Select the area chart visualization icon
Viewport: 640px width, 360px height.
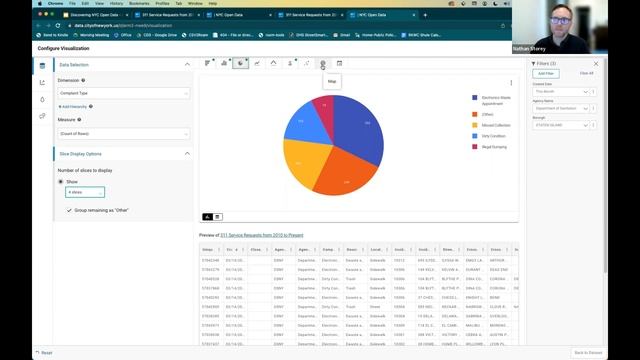point(273,63)
